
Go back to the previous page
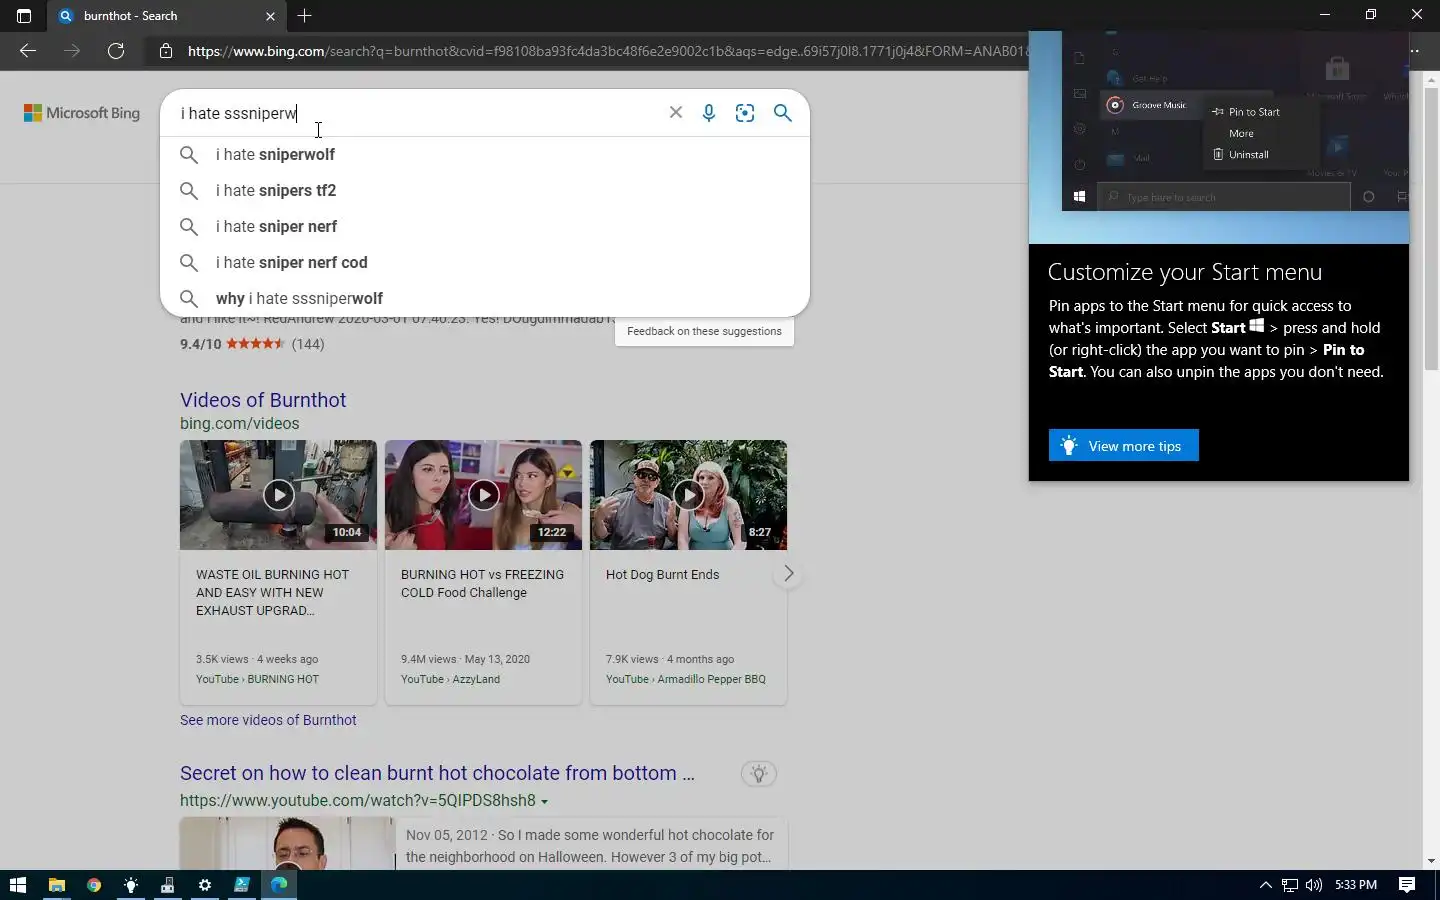28,51
